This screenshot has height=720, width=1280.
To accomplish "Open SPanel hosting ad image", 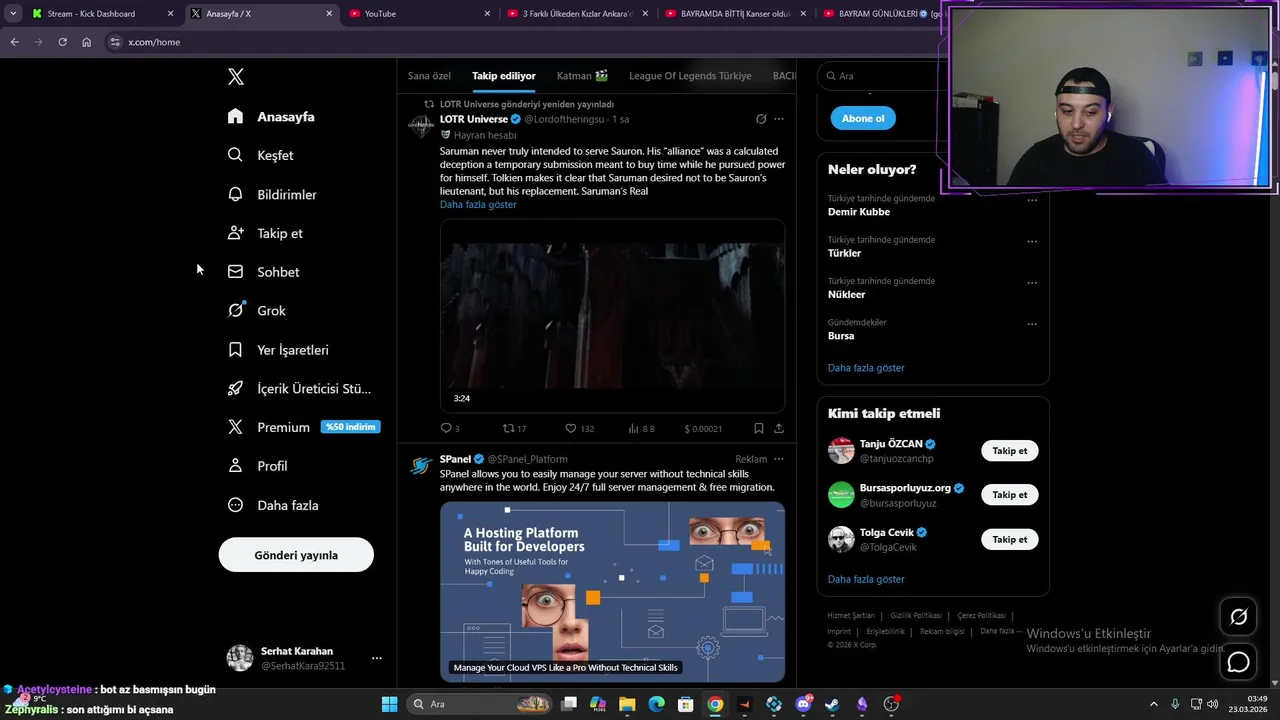I will 612,592.
